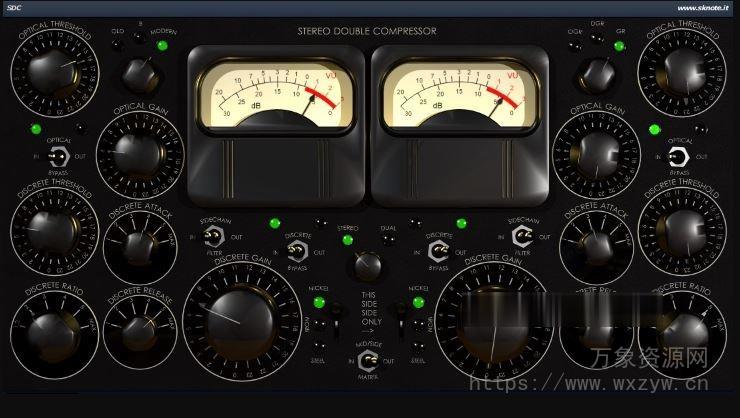Click left optical OUT dark LED
Viewport: 740px width, 418px height.
(80, 128)
